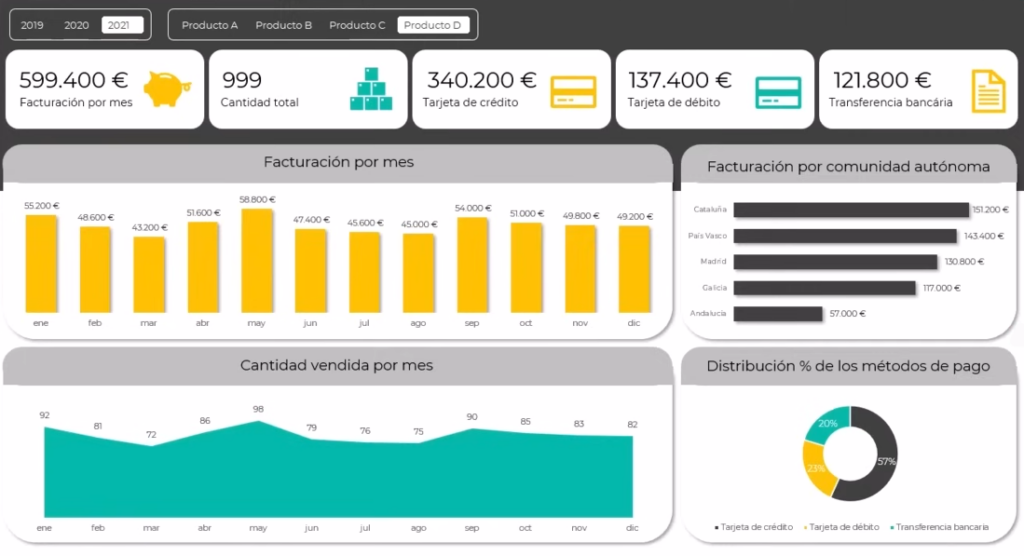This screenshot has width=1024, height=556.
Task: Select the feb bar in billing chart
Action: (95, 270)
